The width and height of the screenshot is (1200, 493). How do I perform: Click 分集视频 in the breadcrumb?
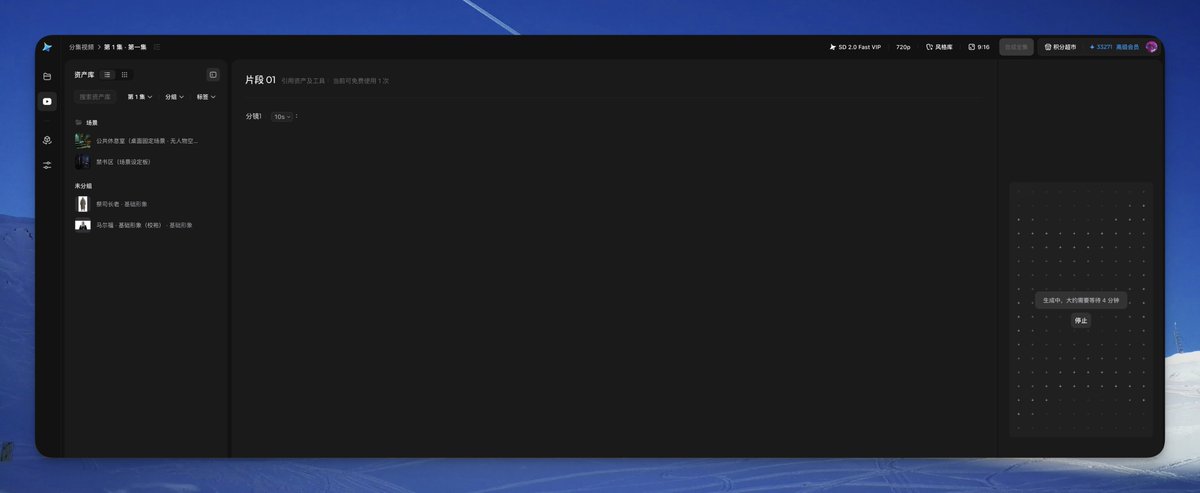(x=81, y=47)
